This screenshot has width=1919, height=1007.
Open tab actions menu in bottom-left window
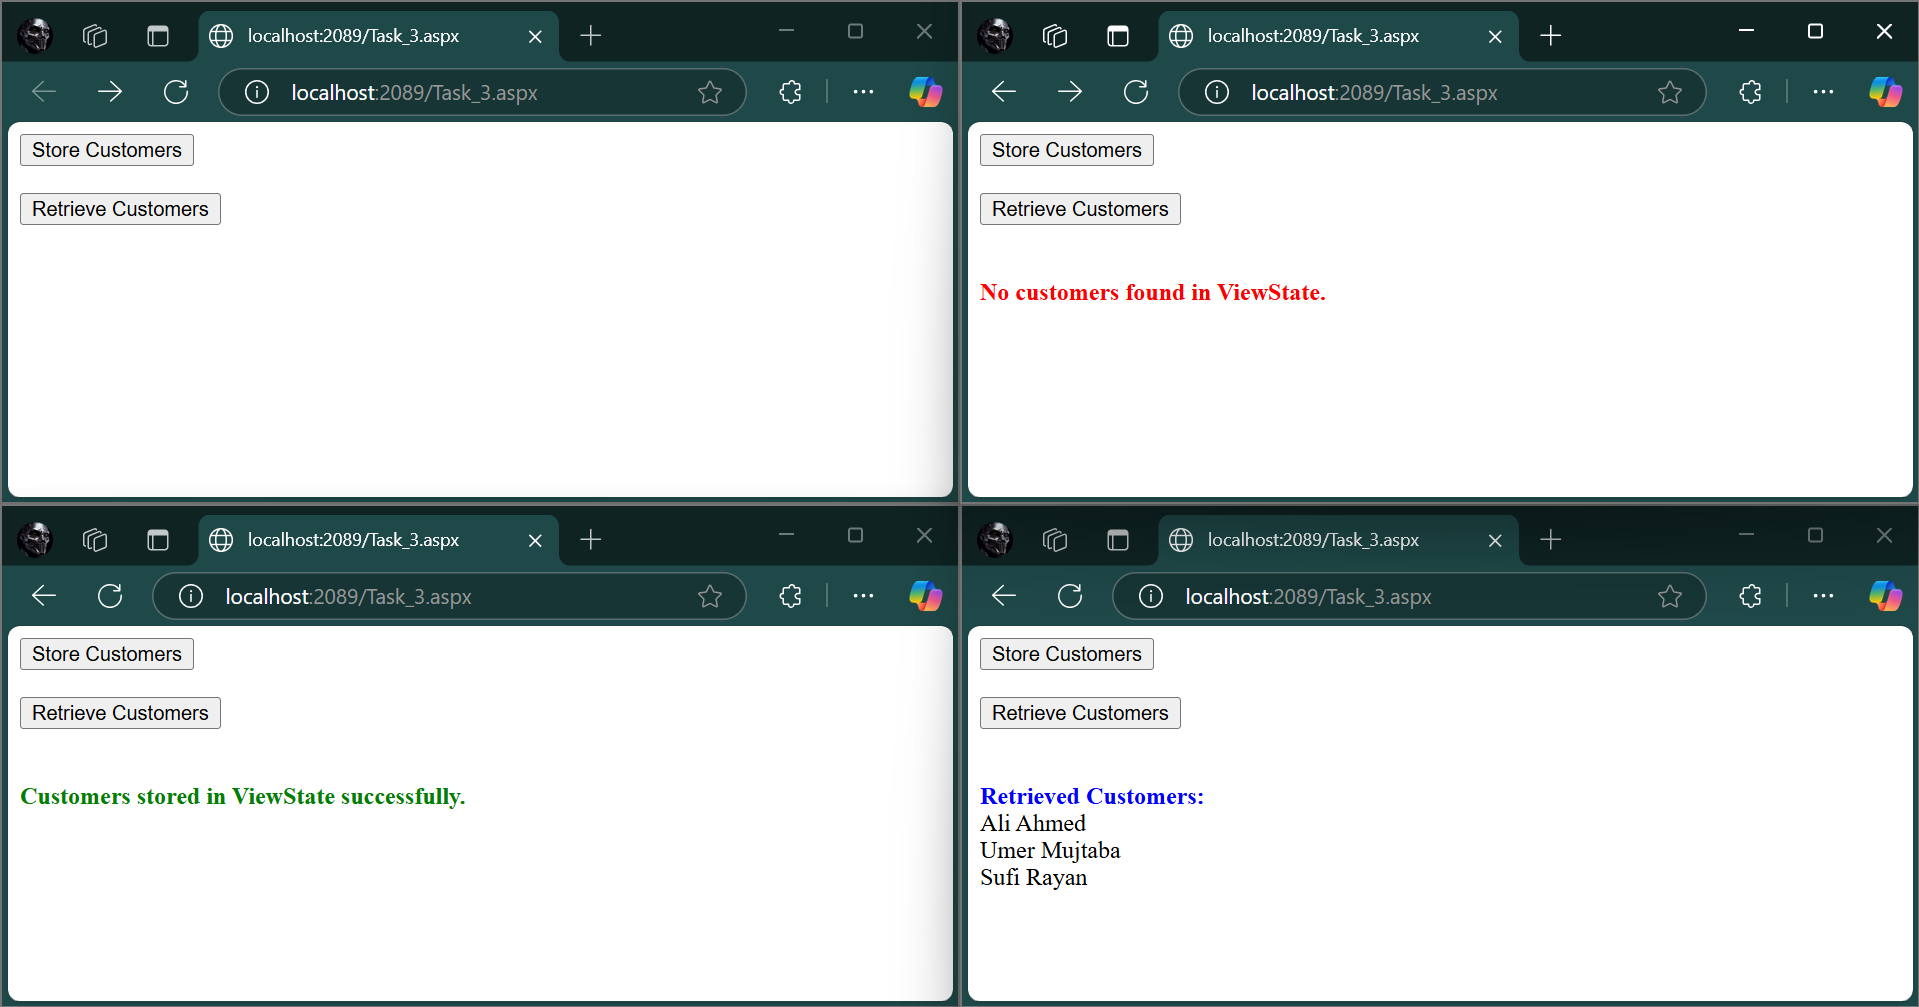[158, 540]
